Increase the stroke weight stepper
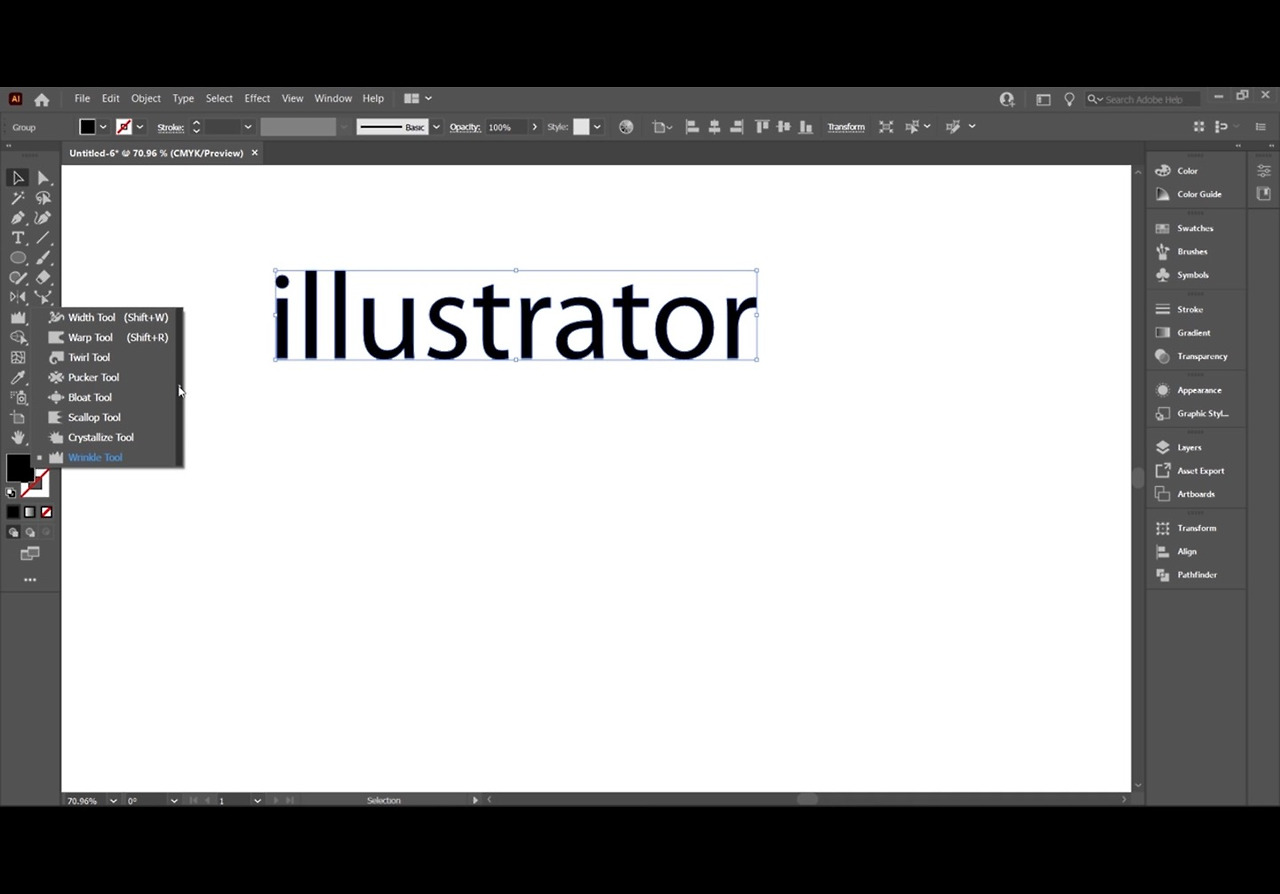The width and height of the screenshot is (1280, 894). point(196,123)
